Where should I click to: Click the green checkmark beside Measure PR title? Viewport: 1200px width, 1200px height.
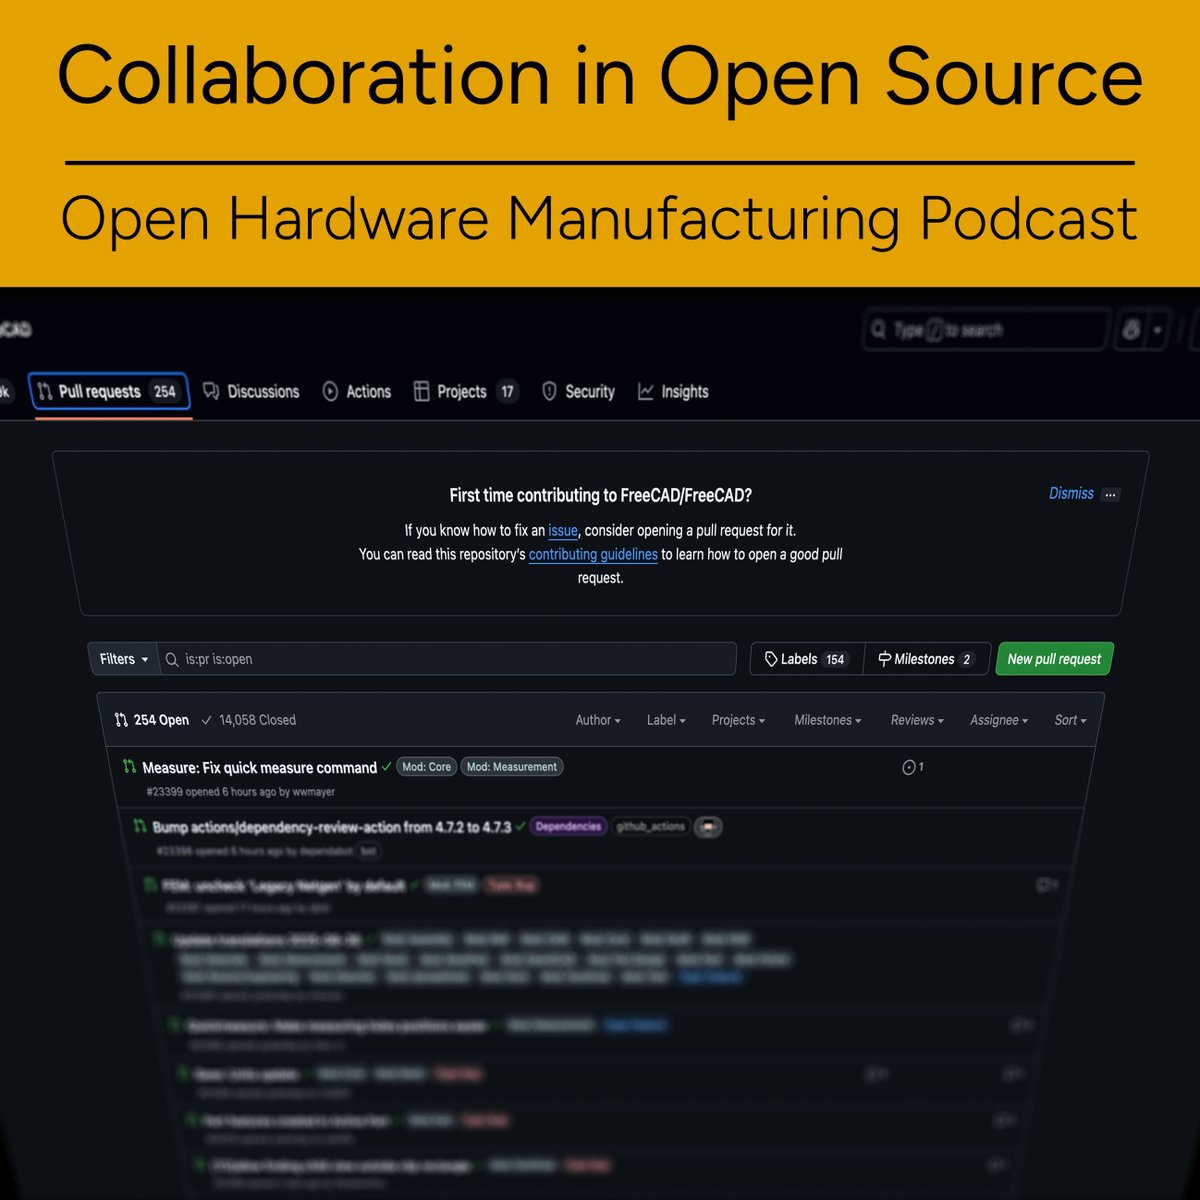tap(386, 767)
